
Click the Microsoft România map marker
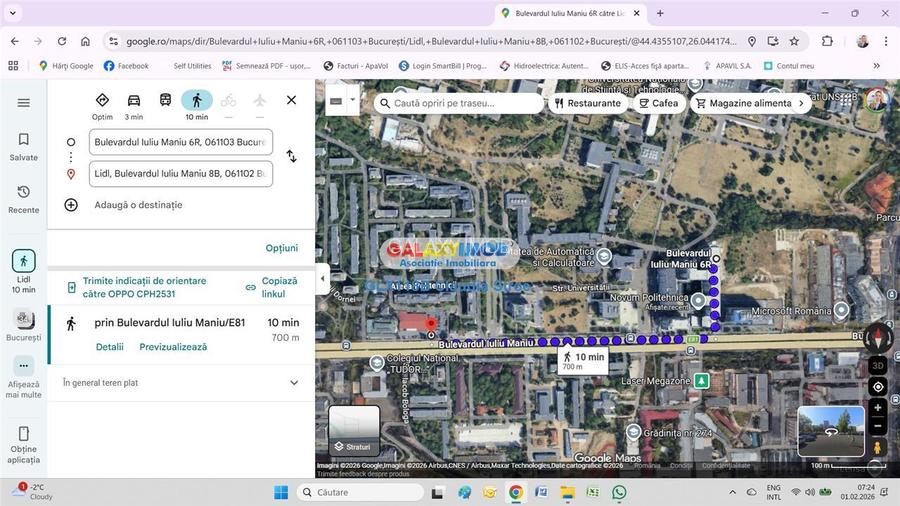pyautogui.click(x=841, y=310)
